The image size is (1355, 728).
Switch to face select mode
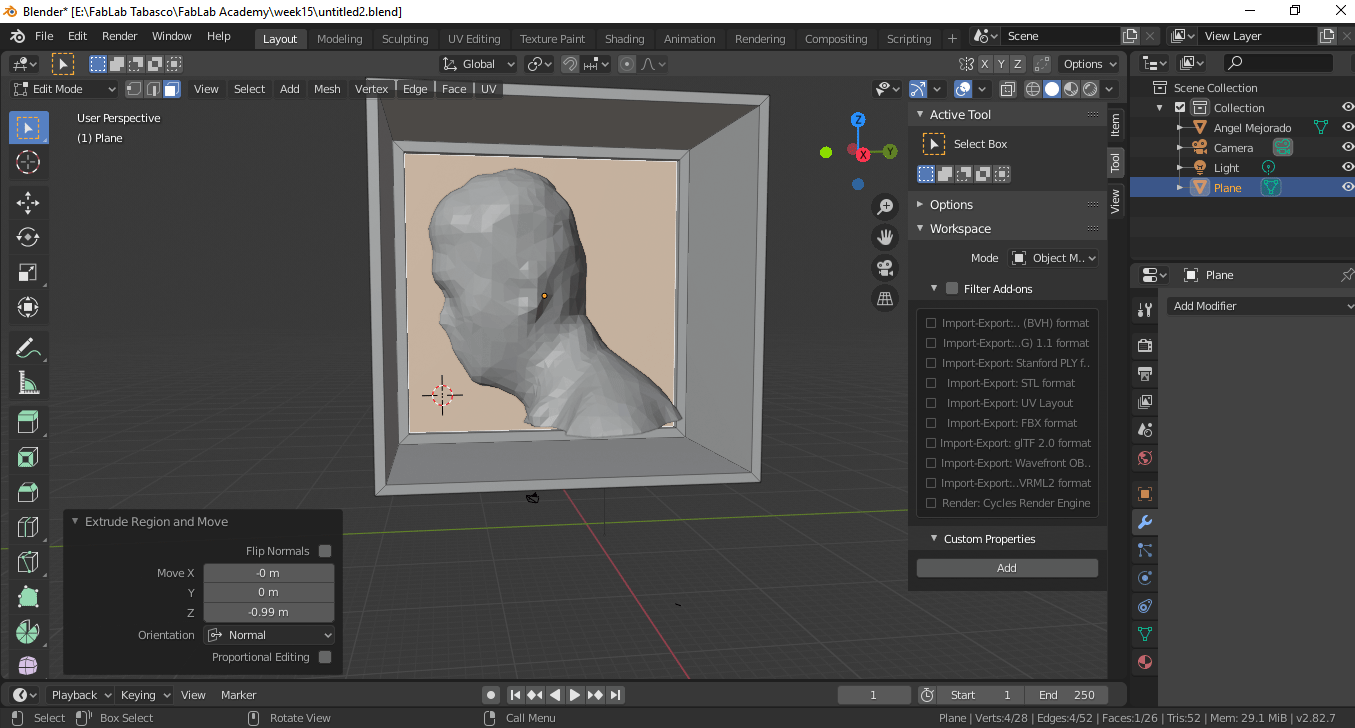172,89
